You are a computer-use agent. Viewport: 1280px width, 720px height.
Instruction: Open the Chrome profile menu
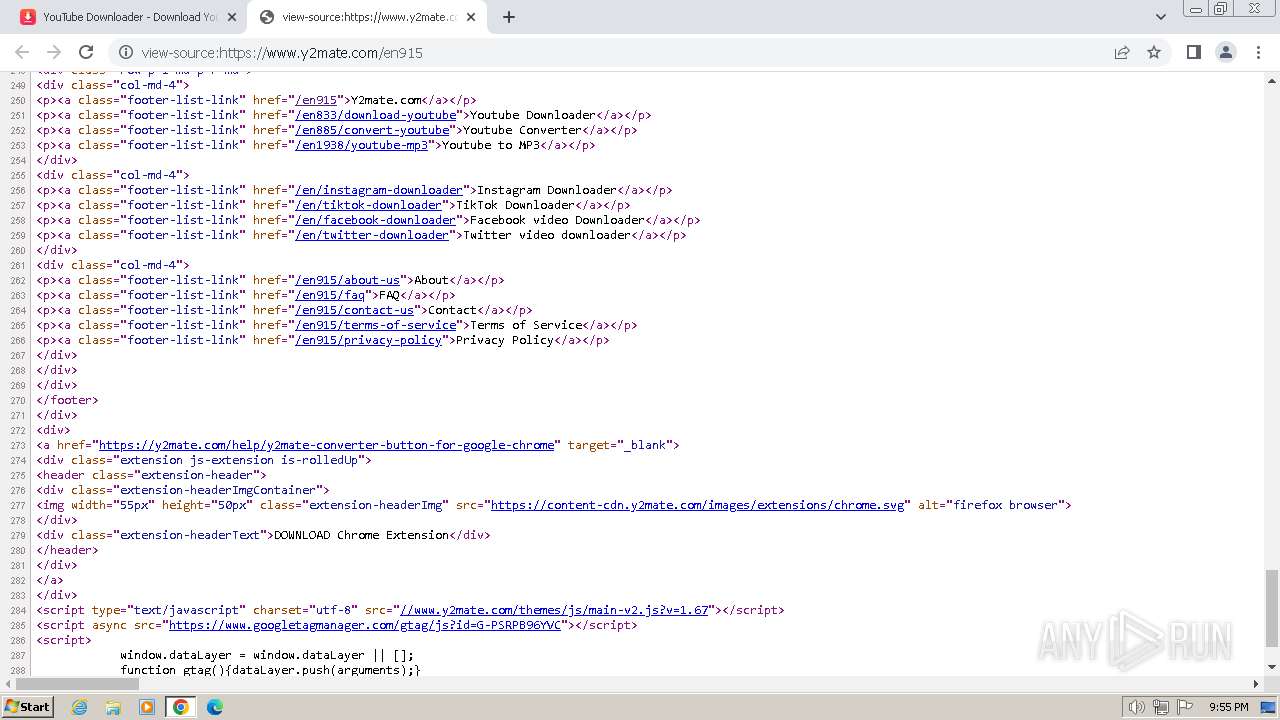click(1226, 52)
